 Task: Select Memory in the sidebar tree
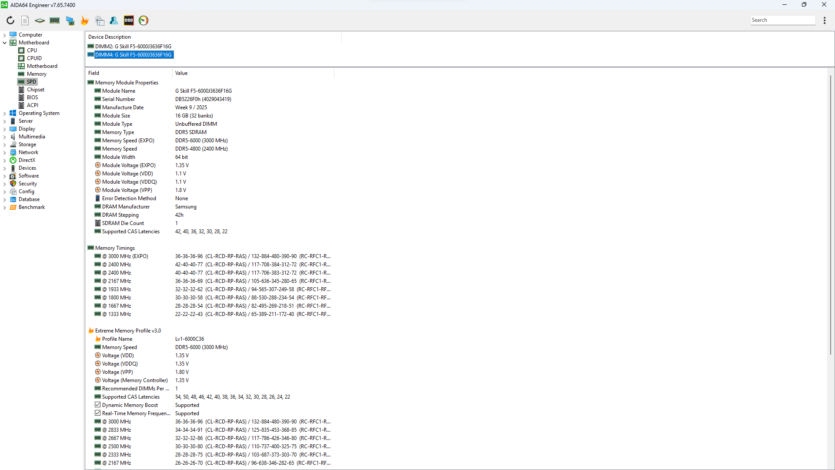(36, 74)
